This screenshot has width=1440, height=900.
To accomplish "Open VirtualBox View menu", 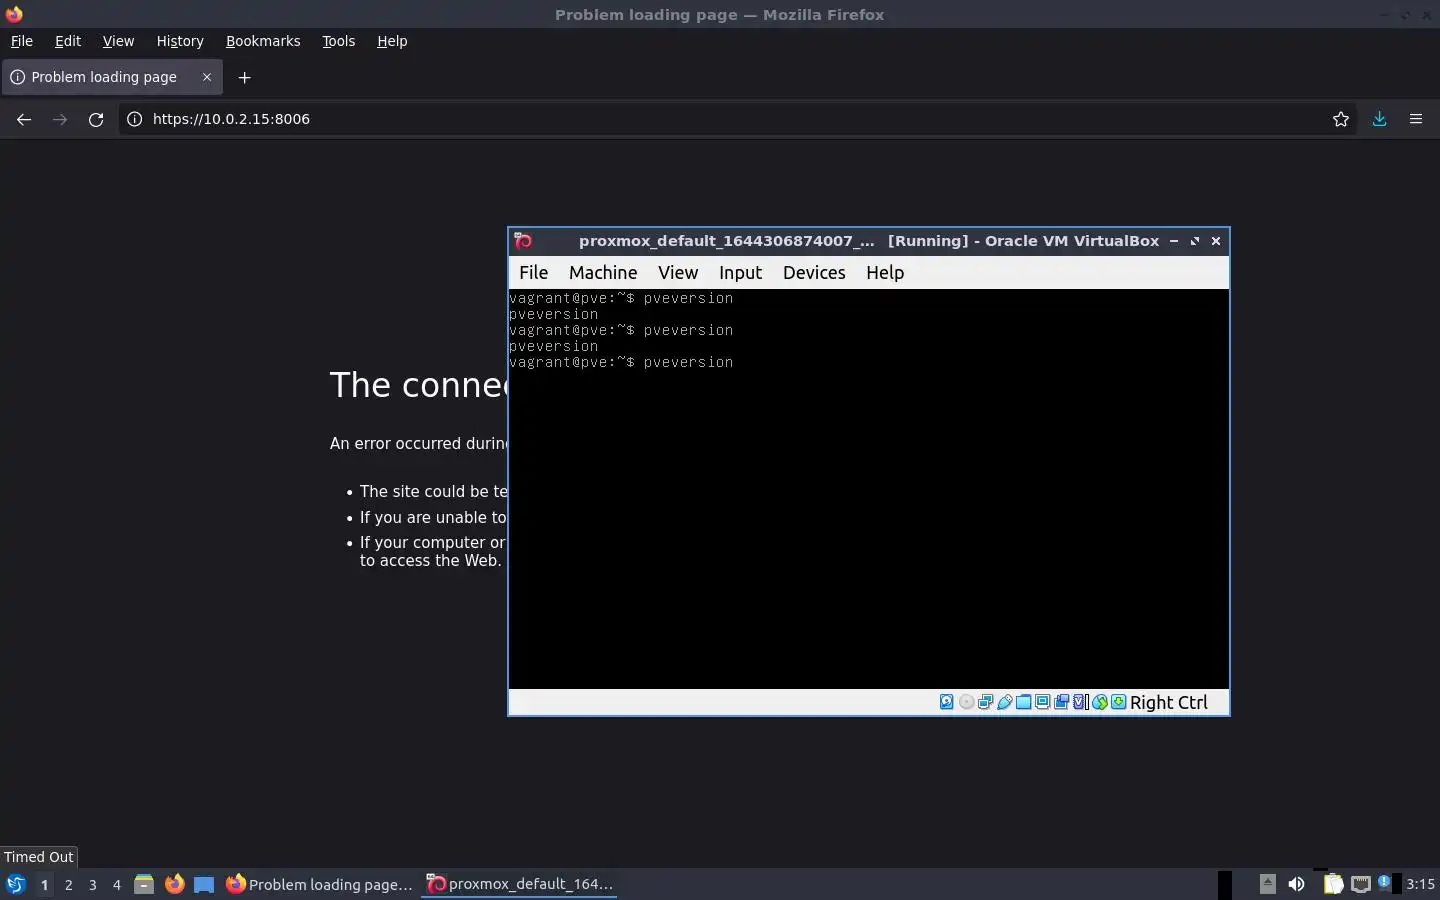I will [x=678, y=273].
